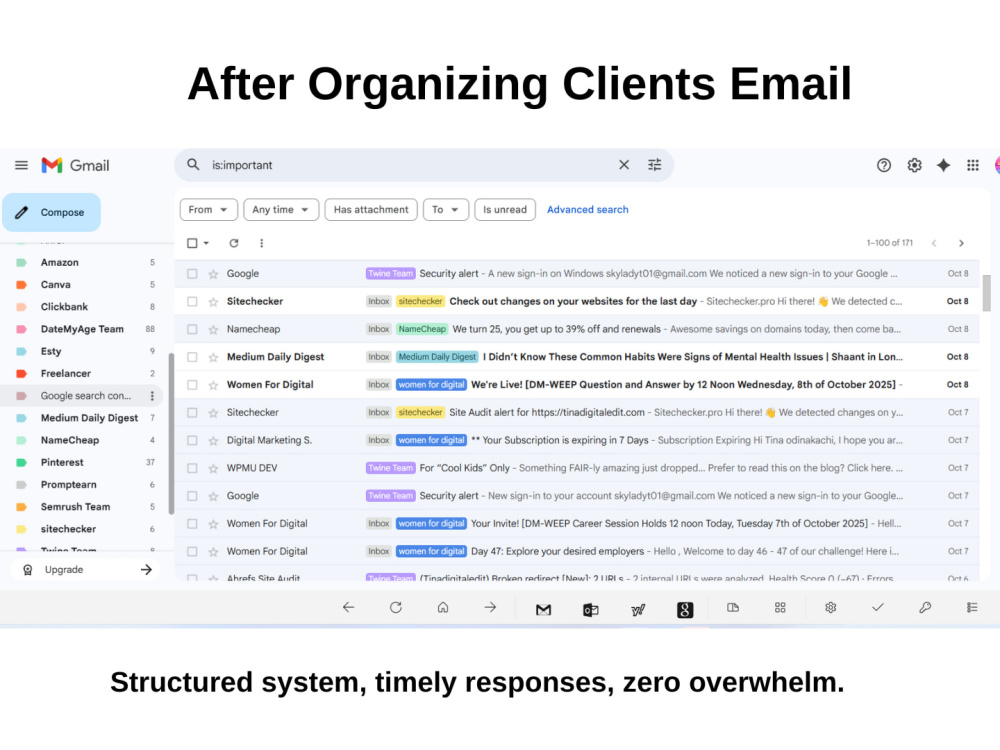This screenshot has height=750, width=1000.
Task: Open the More options three-dot menu above list
Action: [261, 243]
